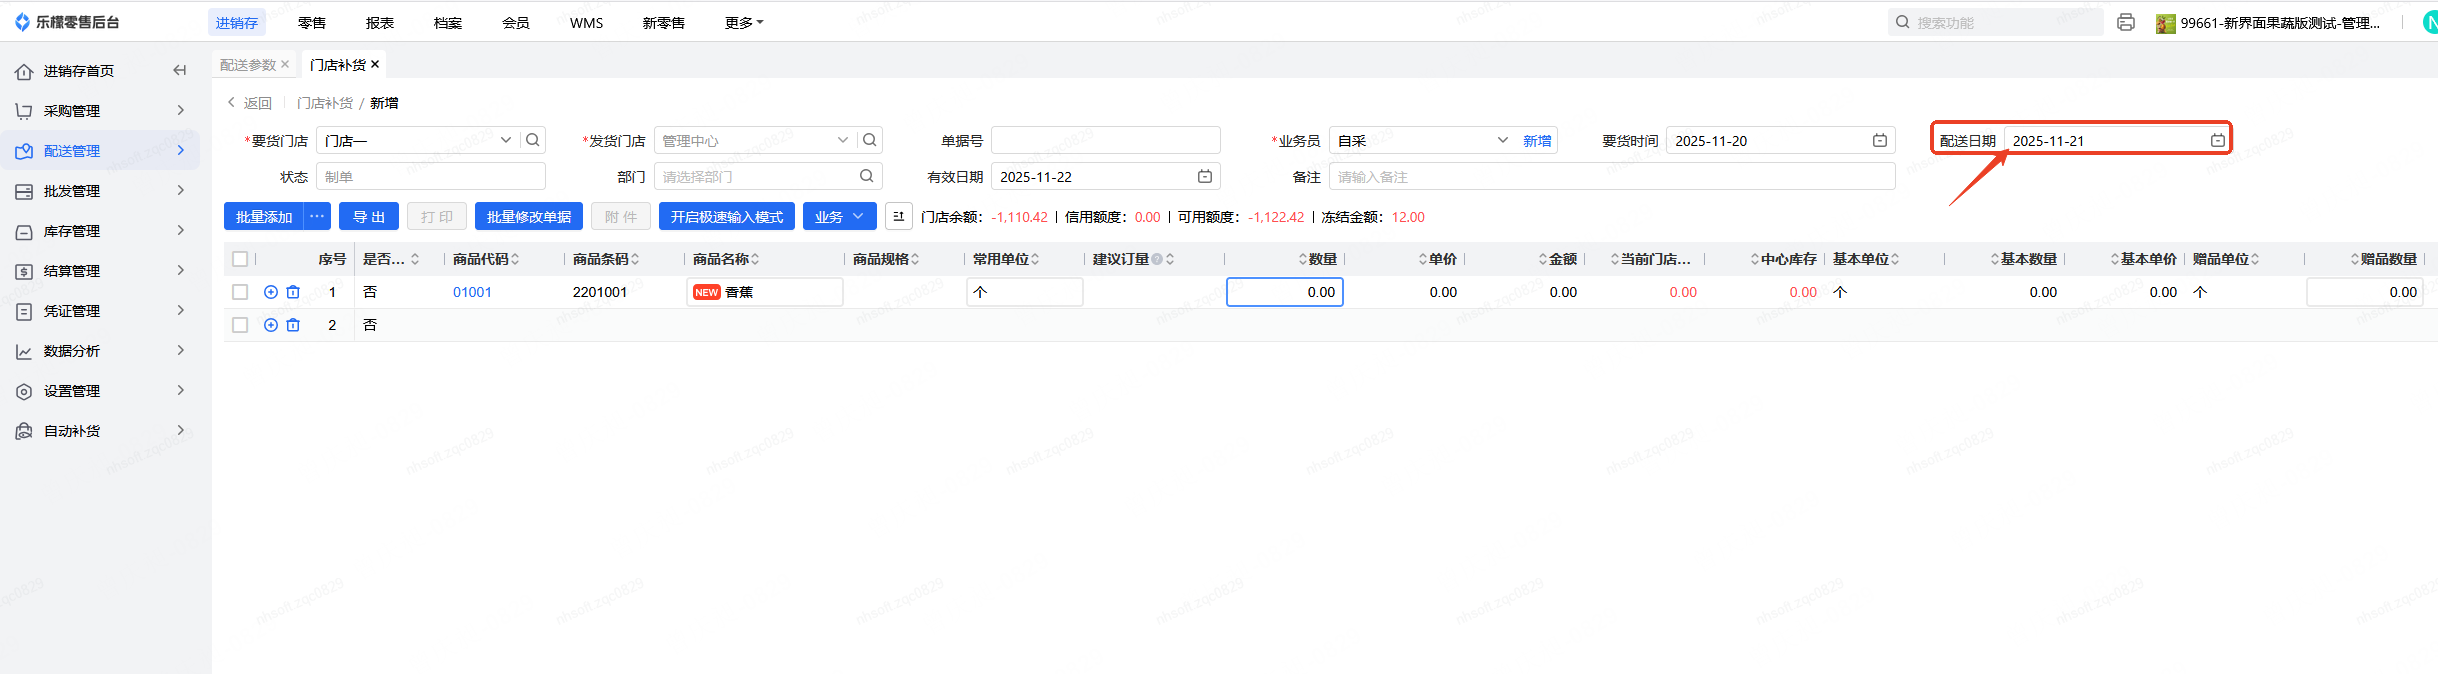Open the 报表 top menu
This screenshot has height=674, width=2438.
[x=380, y=22]
